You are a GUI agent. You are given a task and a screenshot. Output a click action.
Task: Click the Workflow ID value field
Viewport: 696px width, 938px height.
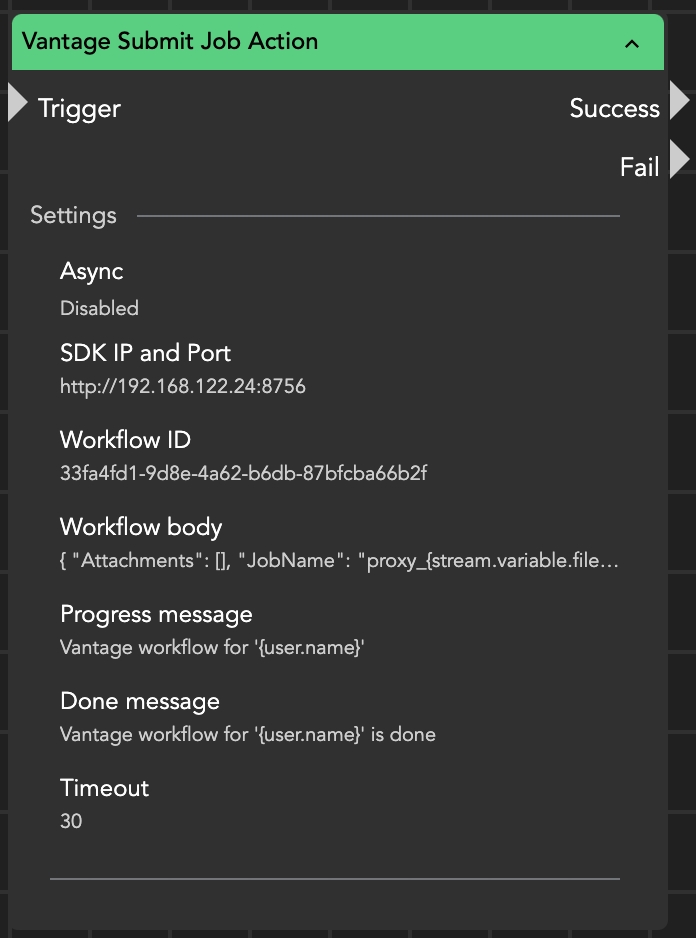click(x=243, y=473)
